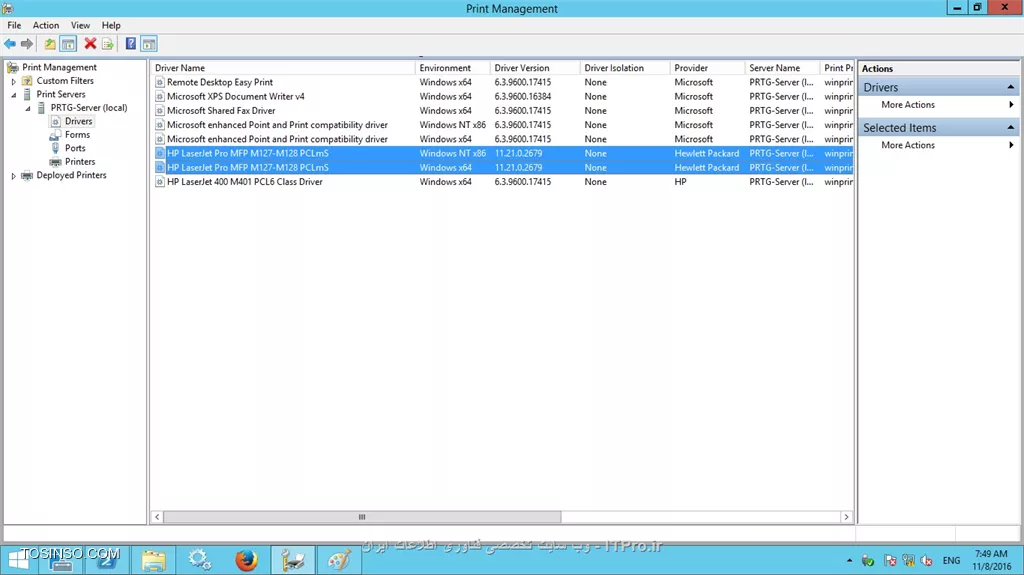Expand the Deployed Printers node
This screenshot has height=575, width=1024.
click(x=14, y=176)
